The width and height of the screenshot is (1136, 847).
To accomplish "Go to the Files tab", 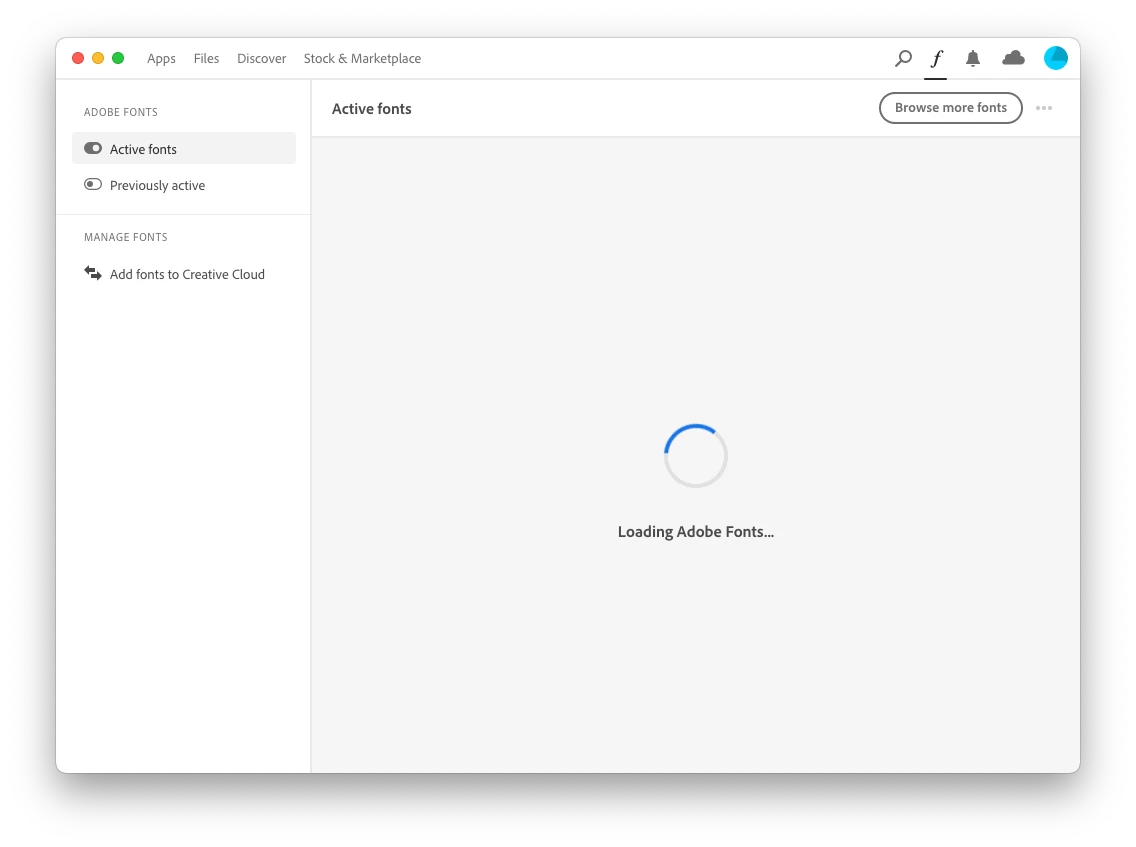I will (206, 59).
